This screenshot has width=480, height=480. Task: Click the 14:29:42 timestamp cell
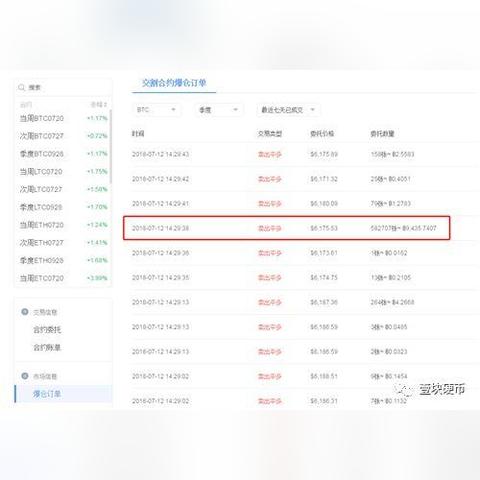[160, 179]
